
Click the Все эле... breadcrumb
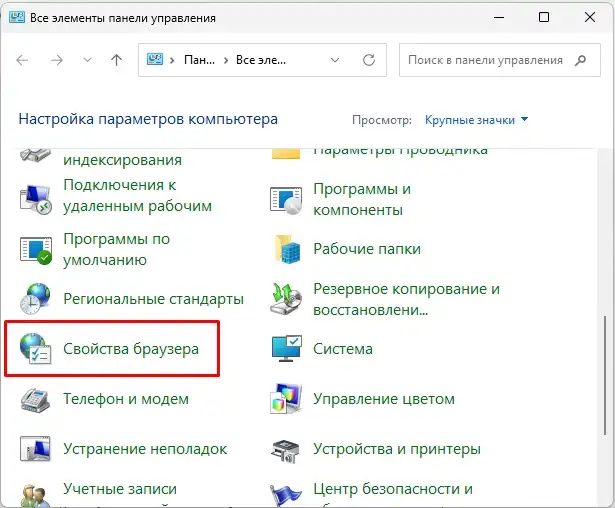(261, 60)
